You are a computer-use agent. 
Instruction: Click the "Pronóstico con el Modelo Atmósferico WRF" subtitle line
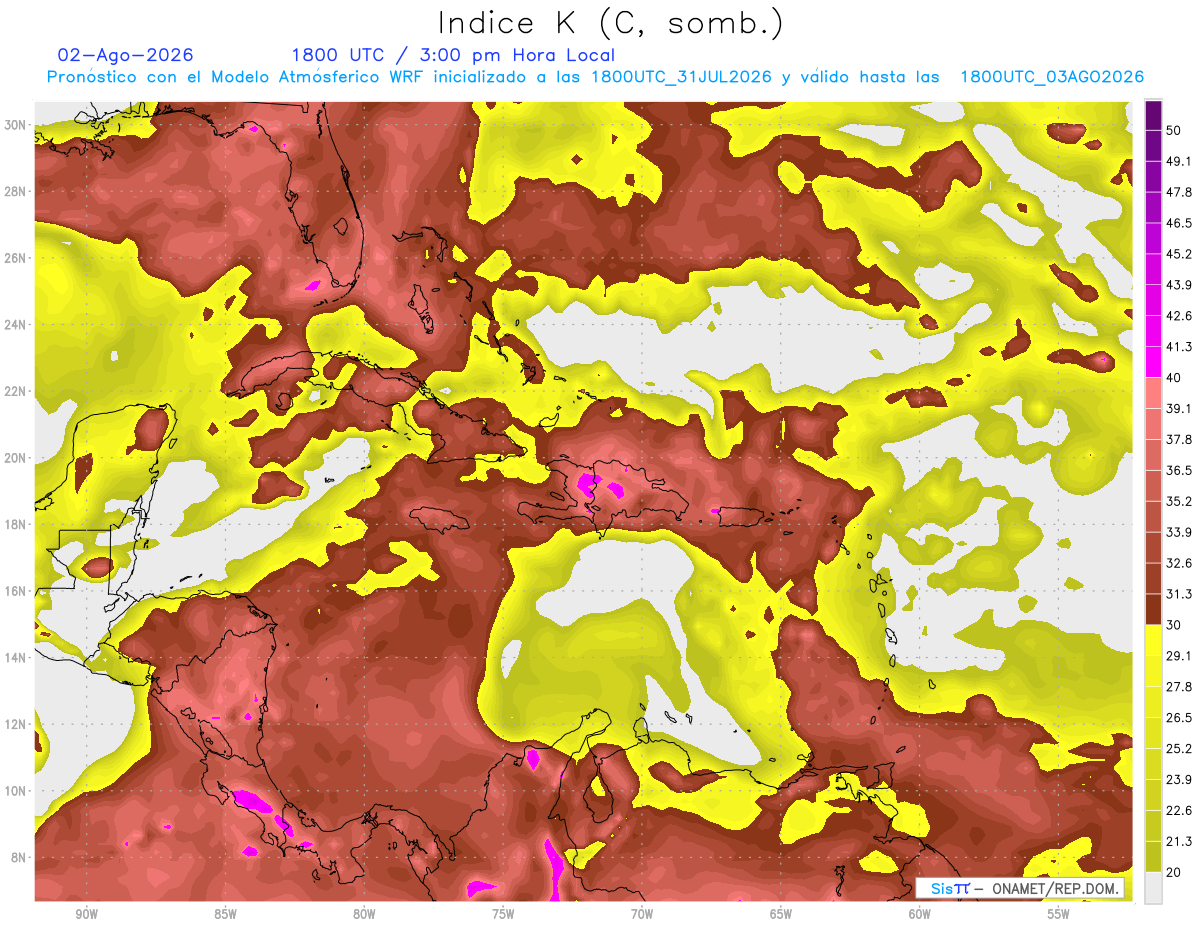[595, 77]
